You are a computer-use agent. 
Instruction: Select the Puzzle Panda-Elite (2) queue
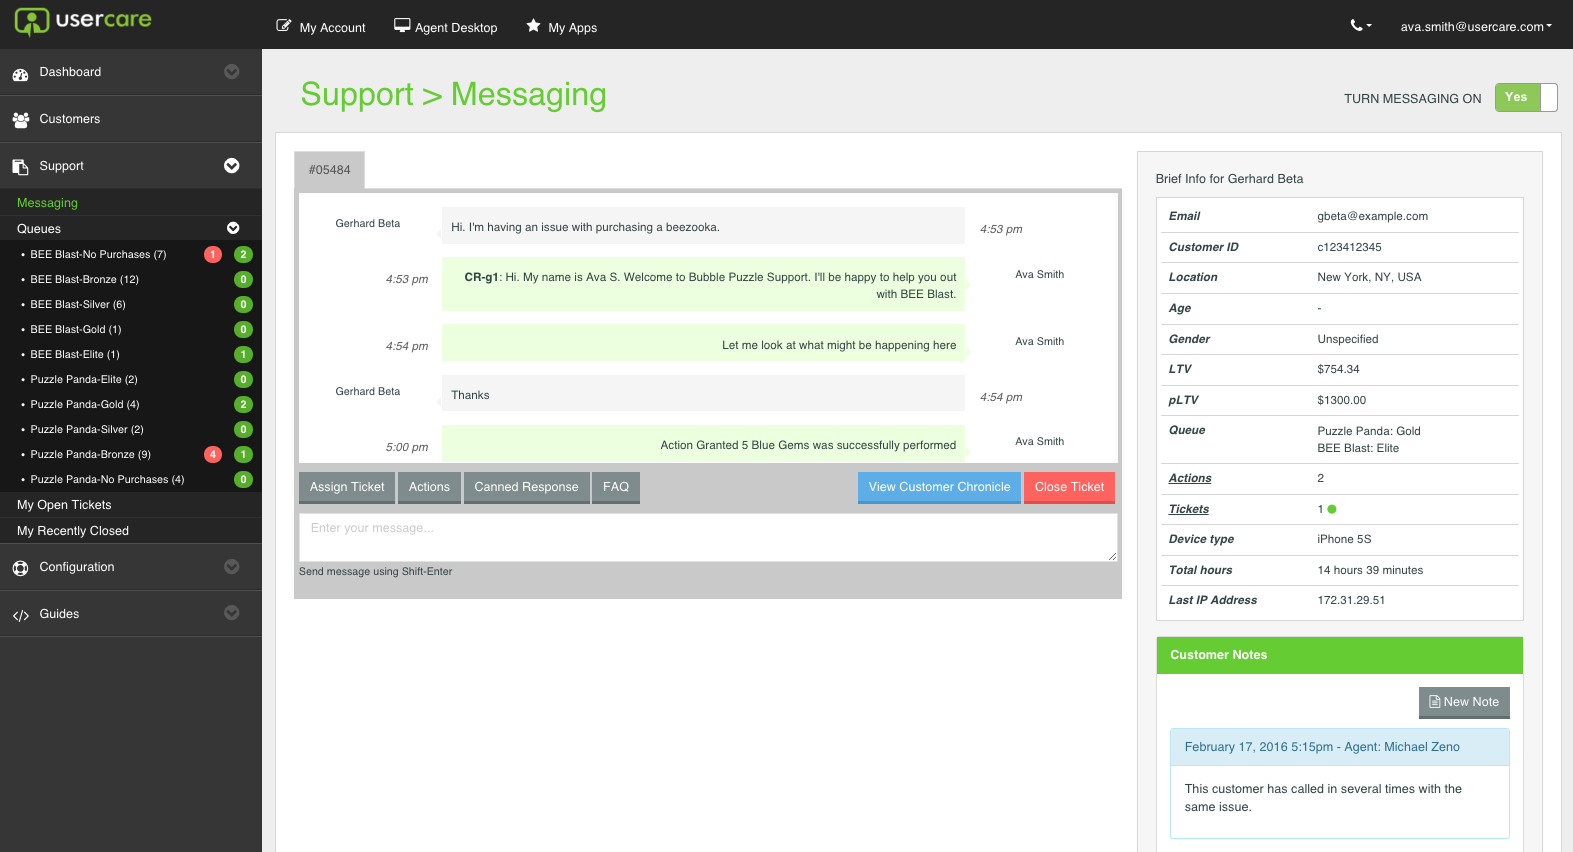(x=84, y=380)
